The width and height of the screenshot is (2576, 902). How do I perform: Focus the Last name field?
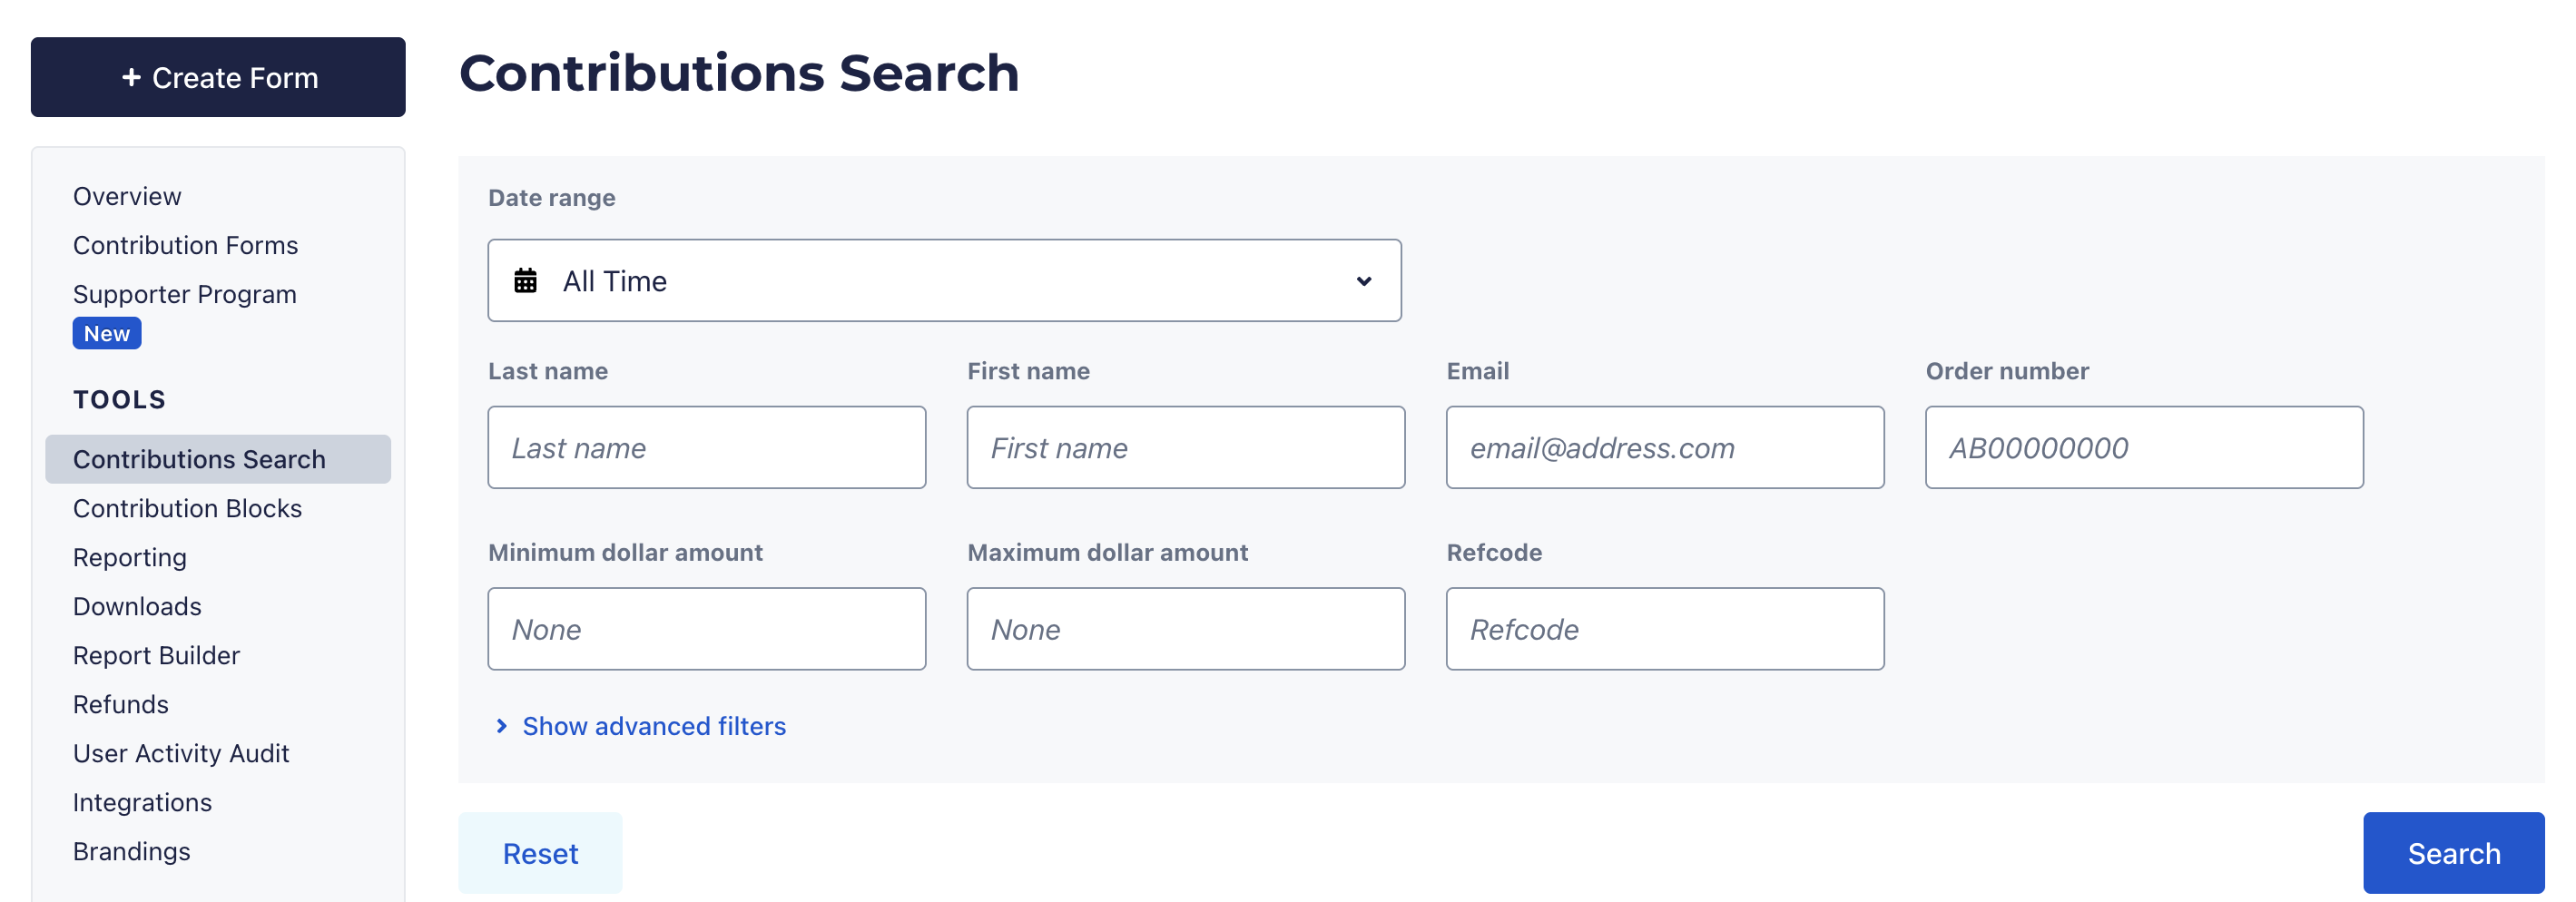706,448
